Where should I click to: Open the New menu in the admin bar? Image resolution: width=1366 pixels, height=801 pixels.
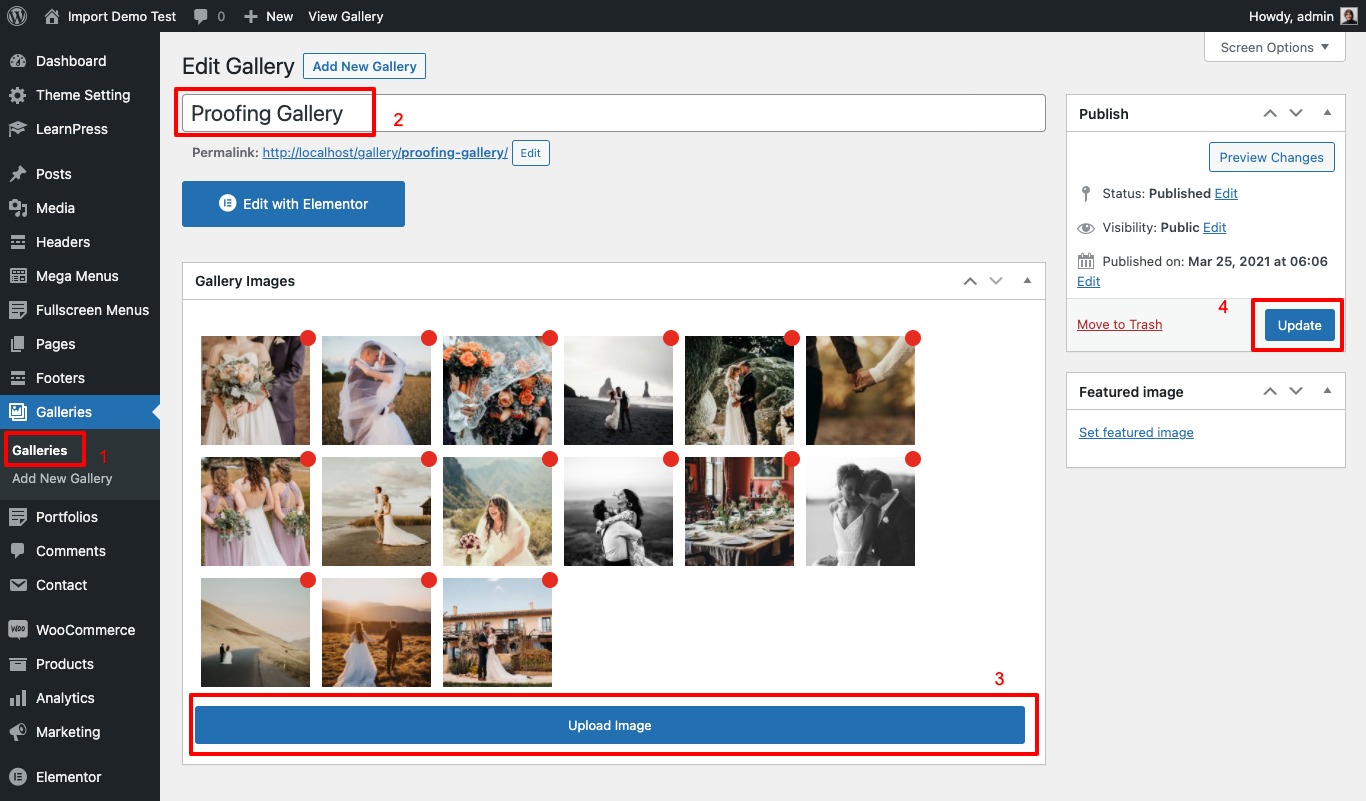coord(268,16)
